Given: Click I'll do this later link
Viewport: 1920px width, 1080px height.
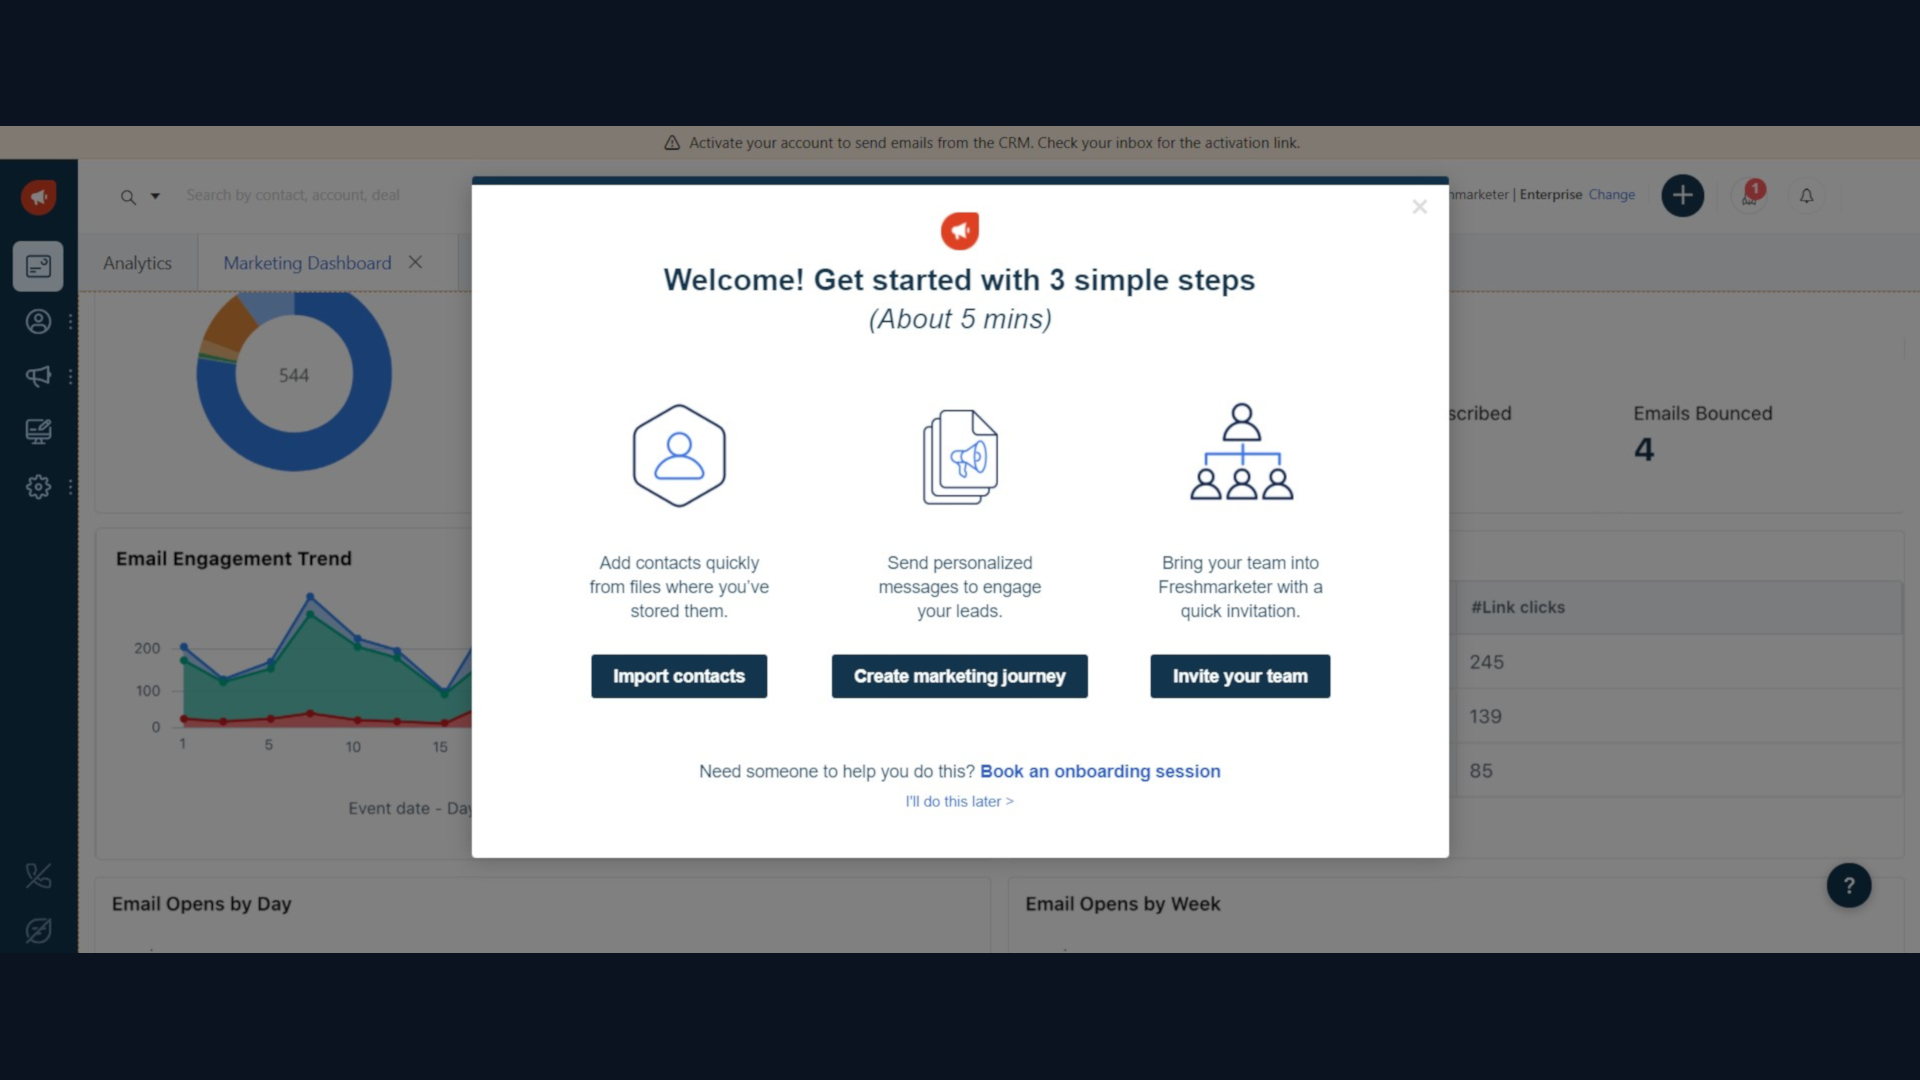Looking at the screenshot, I should [x=959, y=800].
